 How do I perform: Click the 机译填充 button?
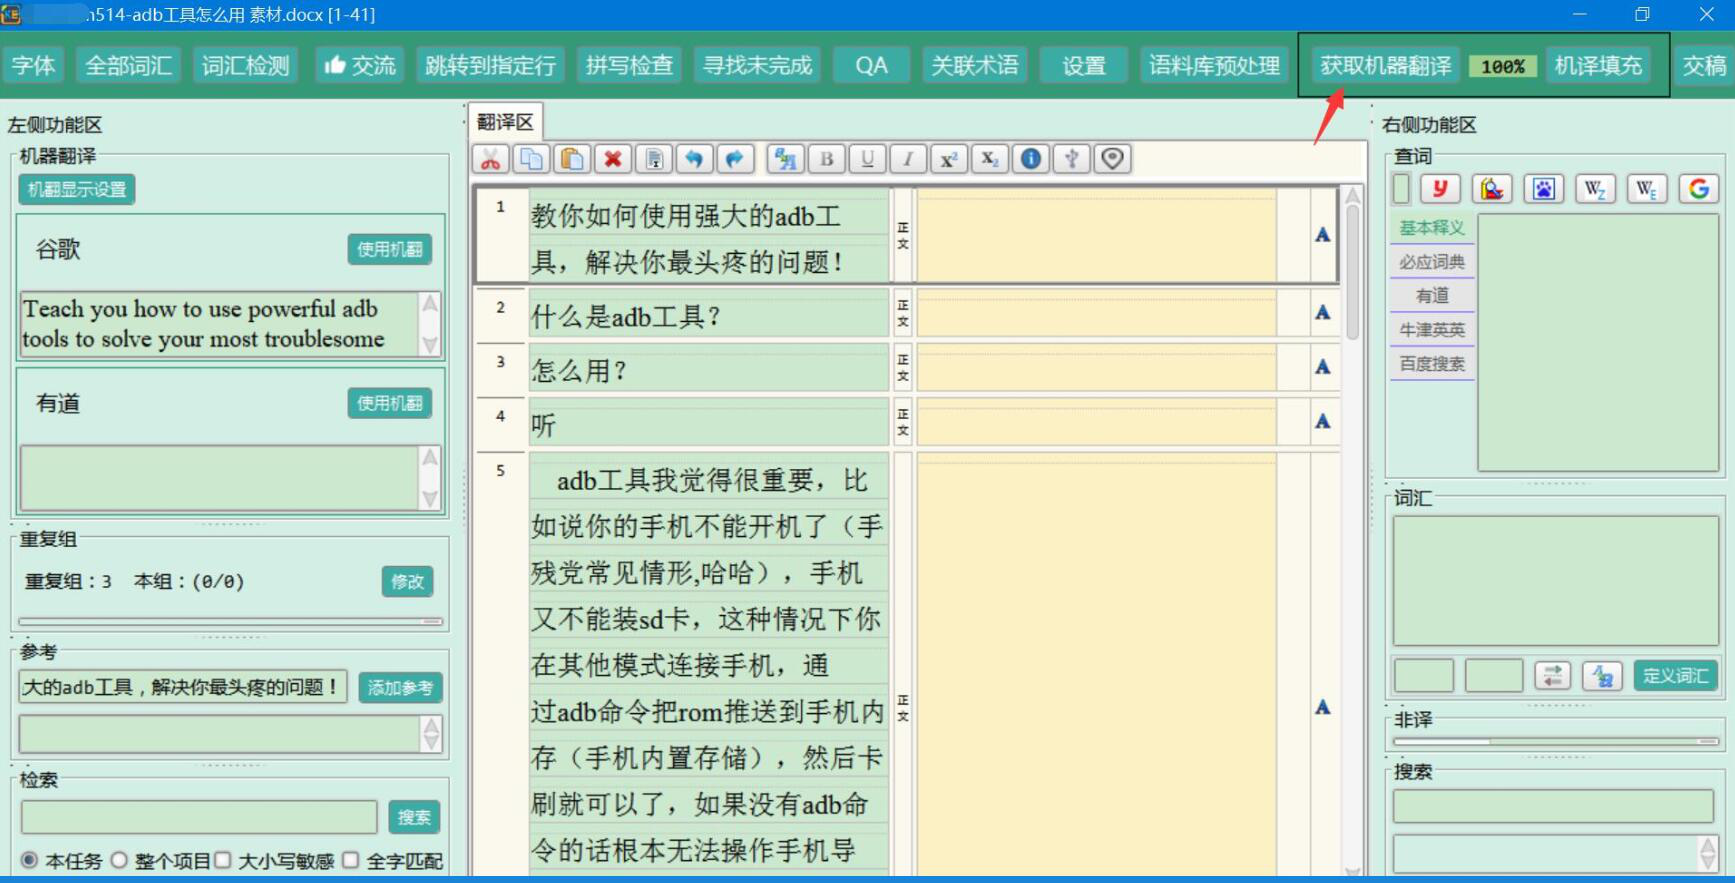pos(1598,65)
